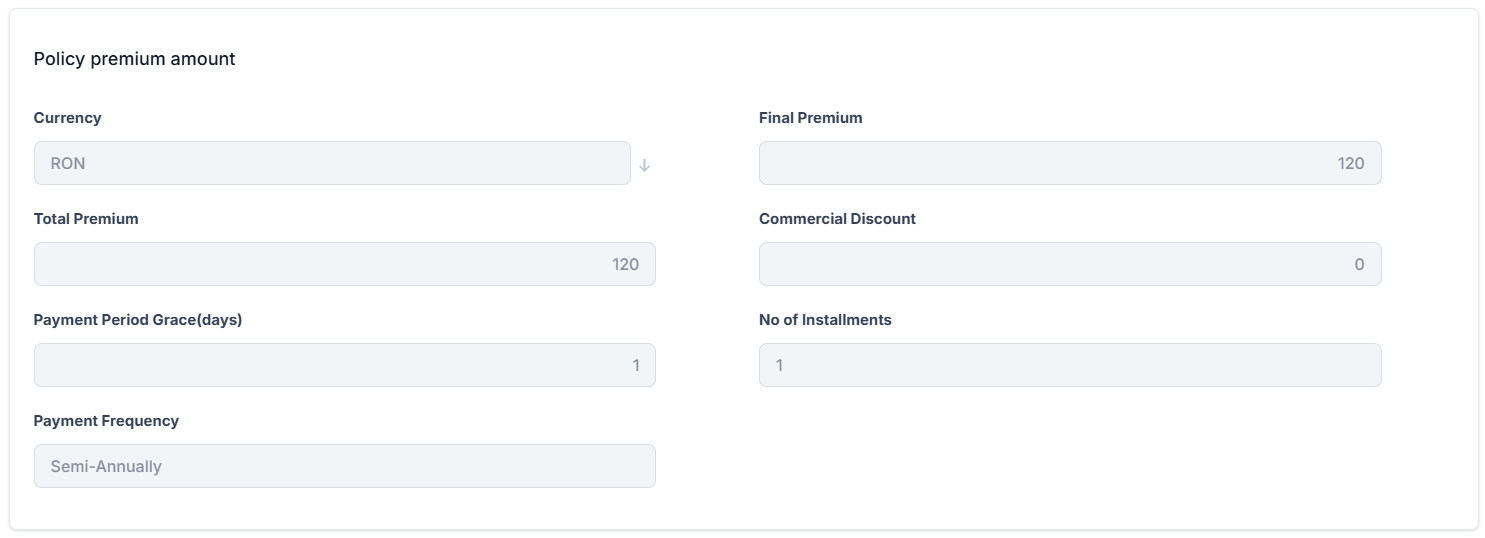Click the 0 value in Commercial Discount
1485x538 pixels.
click(1359, 264)
